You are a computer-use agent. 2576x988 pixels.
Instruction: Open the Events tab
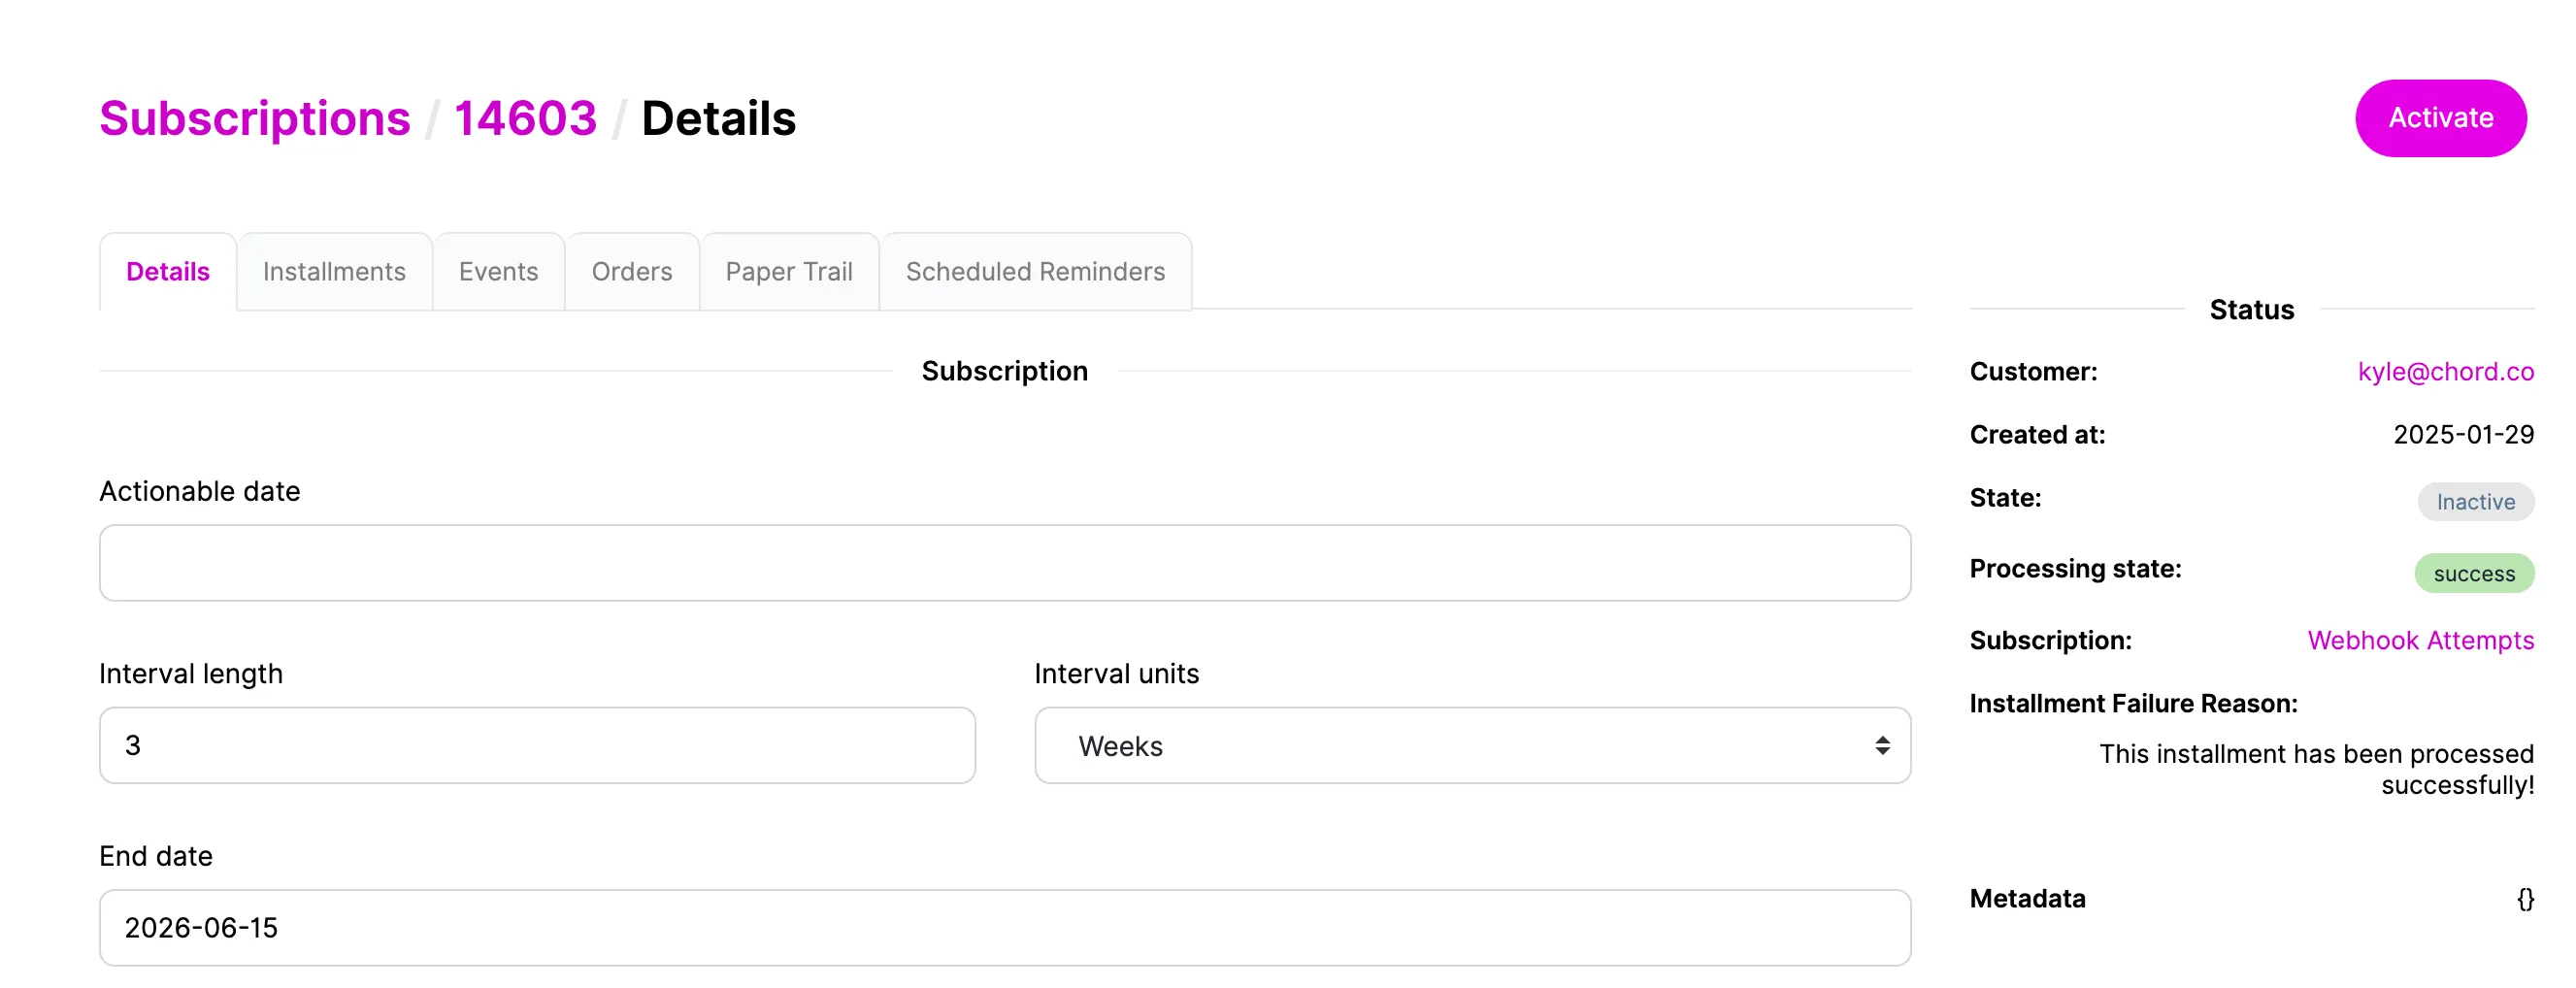pos(498,272)
